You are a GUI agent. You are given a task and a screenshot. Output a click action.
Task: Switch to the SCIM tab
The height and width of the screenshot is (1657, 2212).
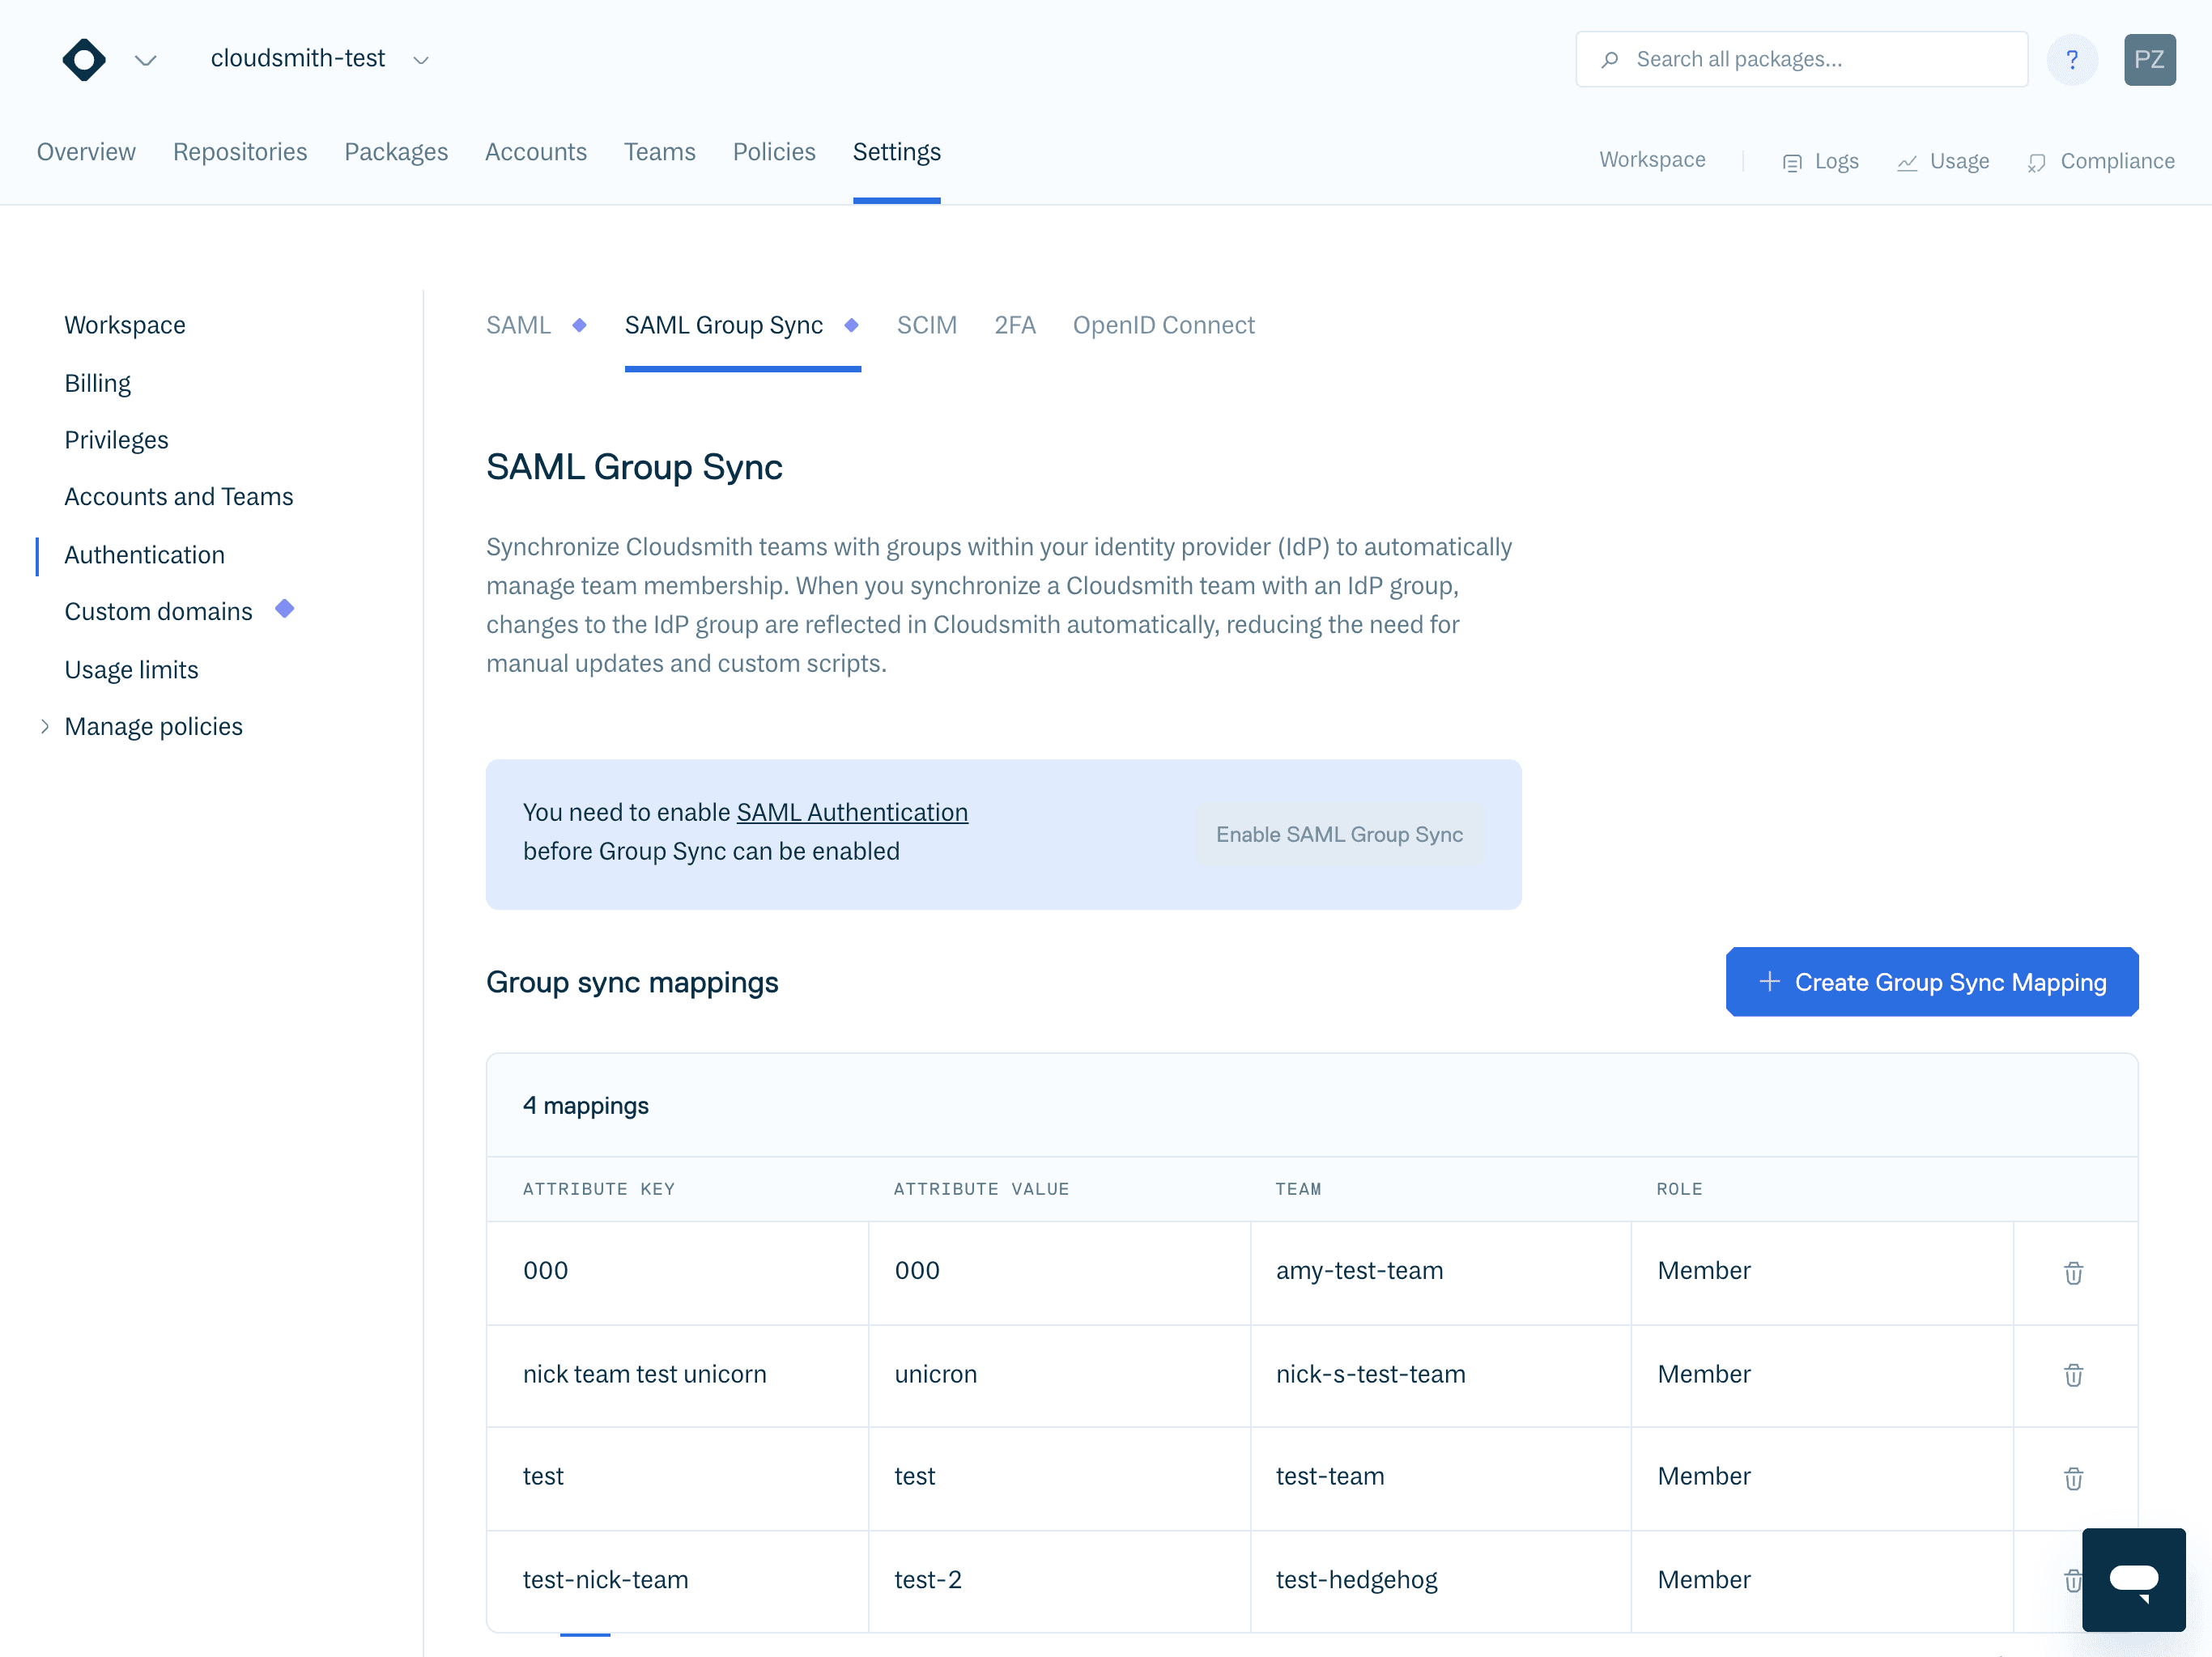click(x=927, y=325)
